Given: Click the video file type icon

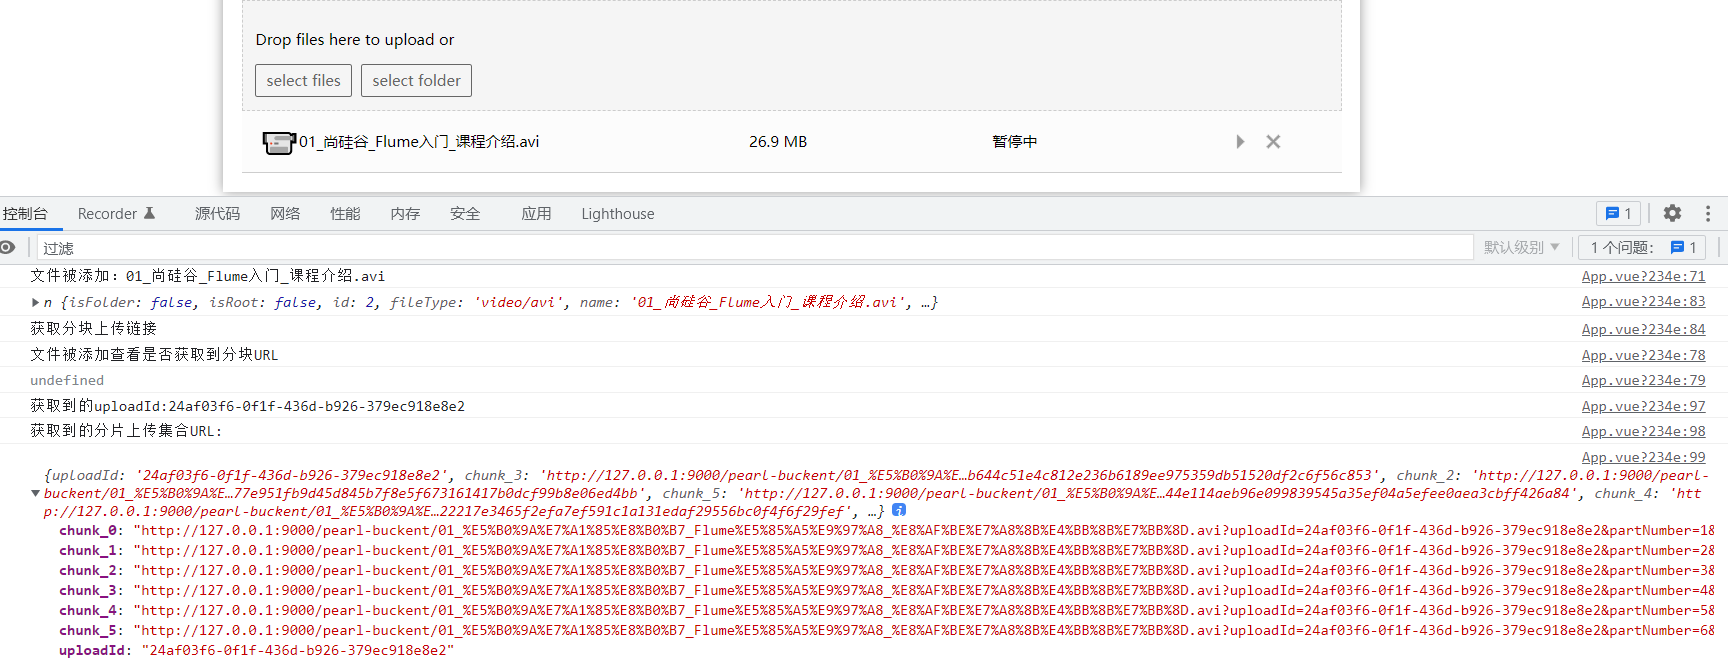Looking at the screenshot, I should click(279, 142).
